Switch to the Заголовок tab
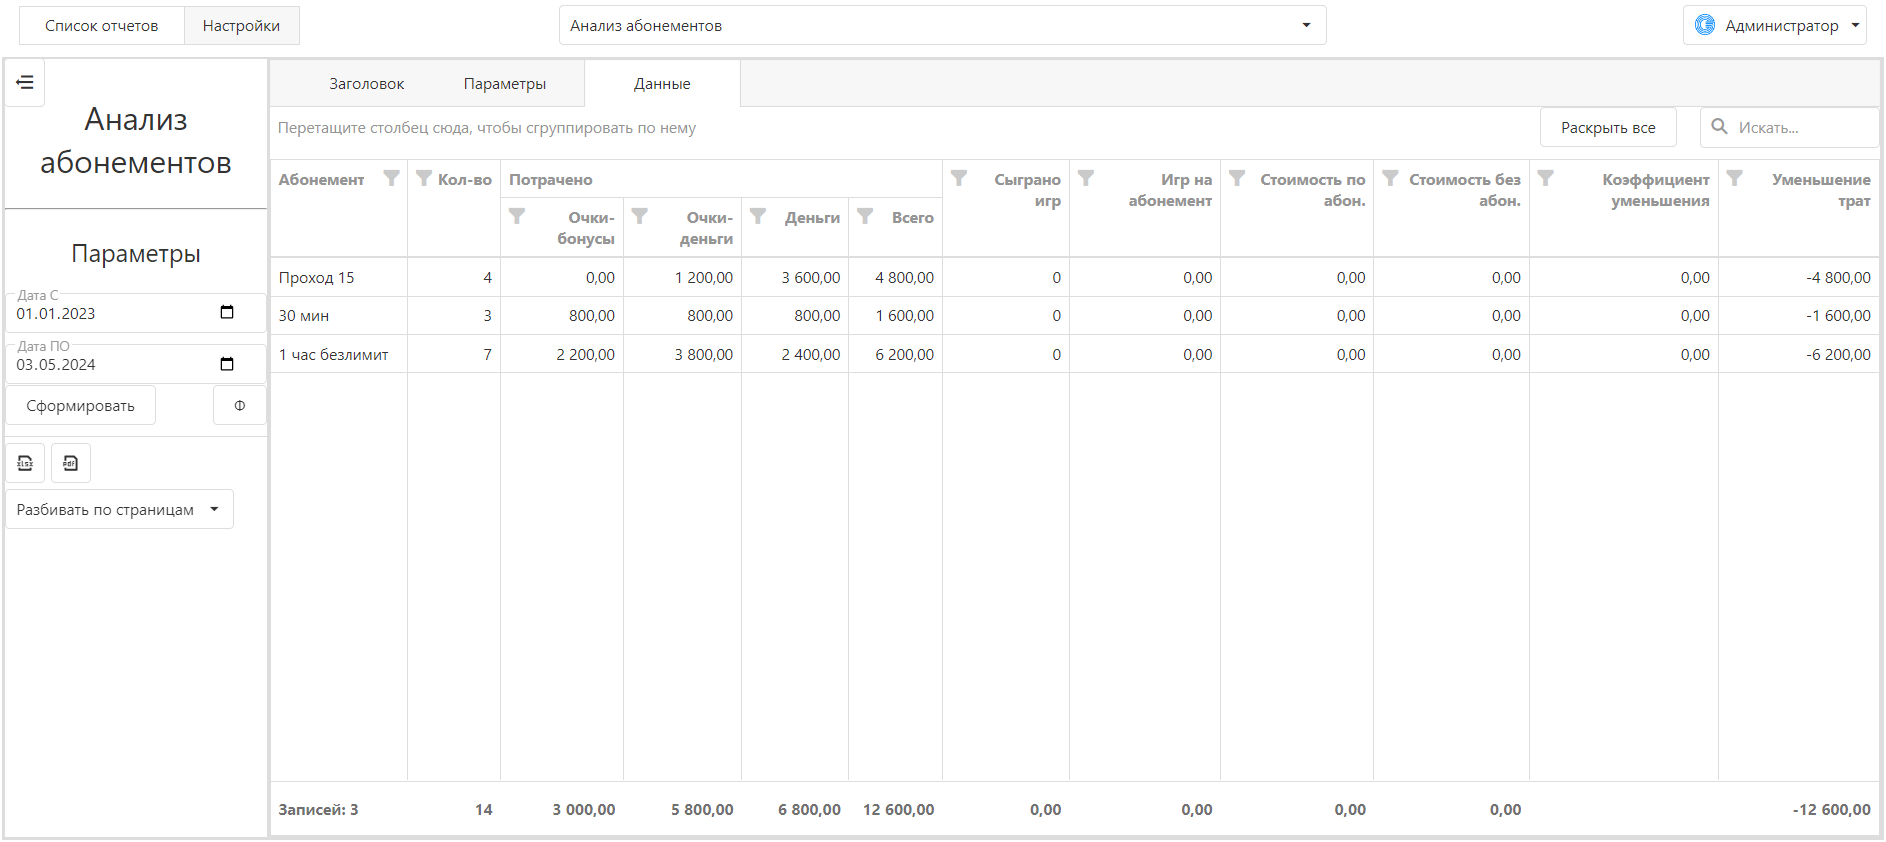 (367, 84)
